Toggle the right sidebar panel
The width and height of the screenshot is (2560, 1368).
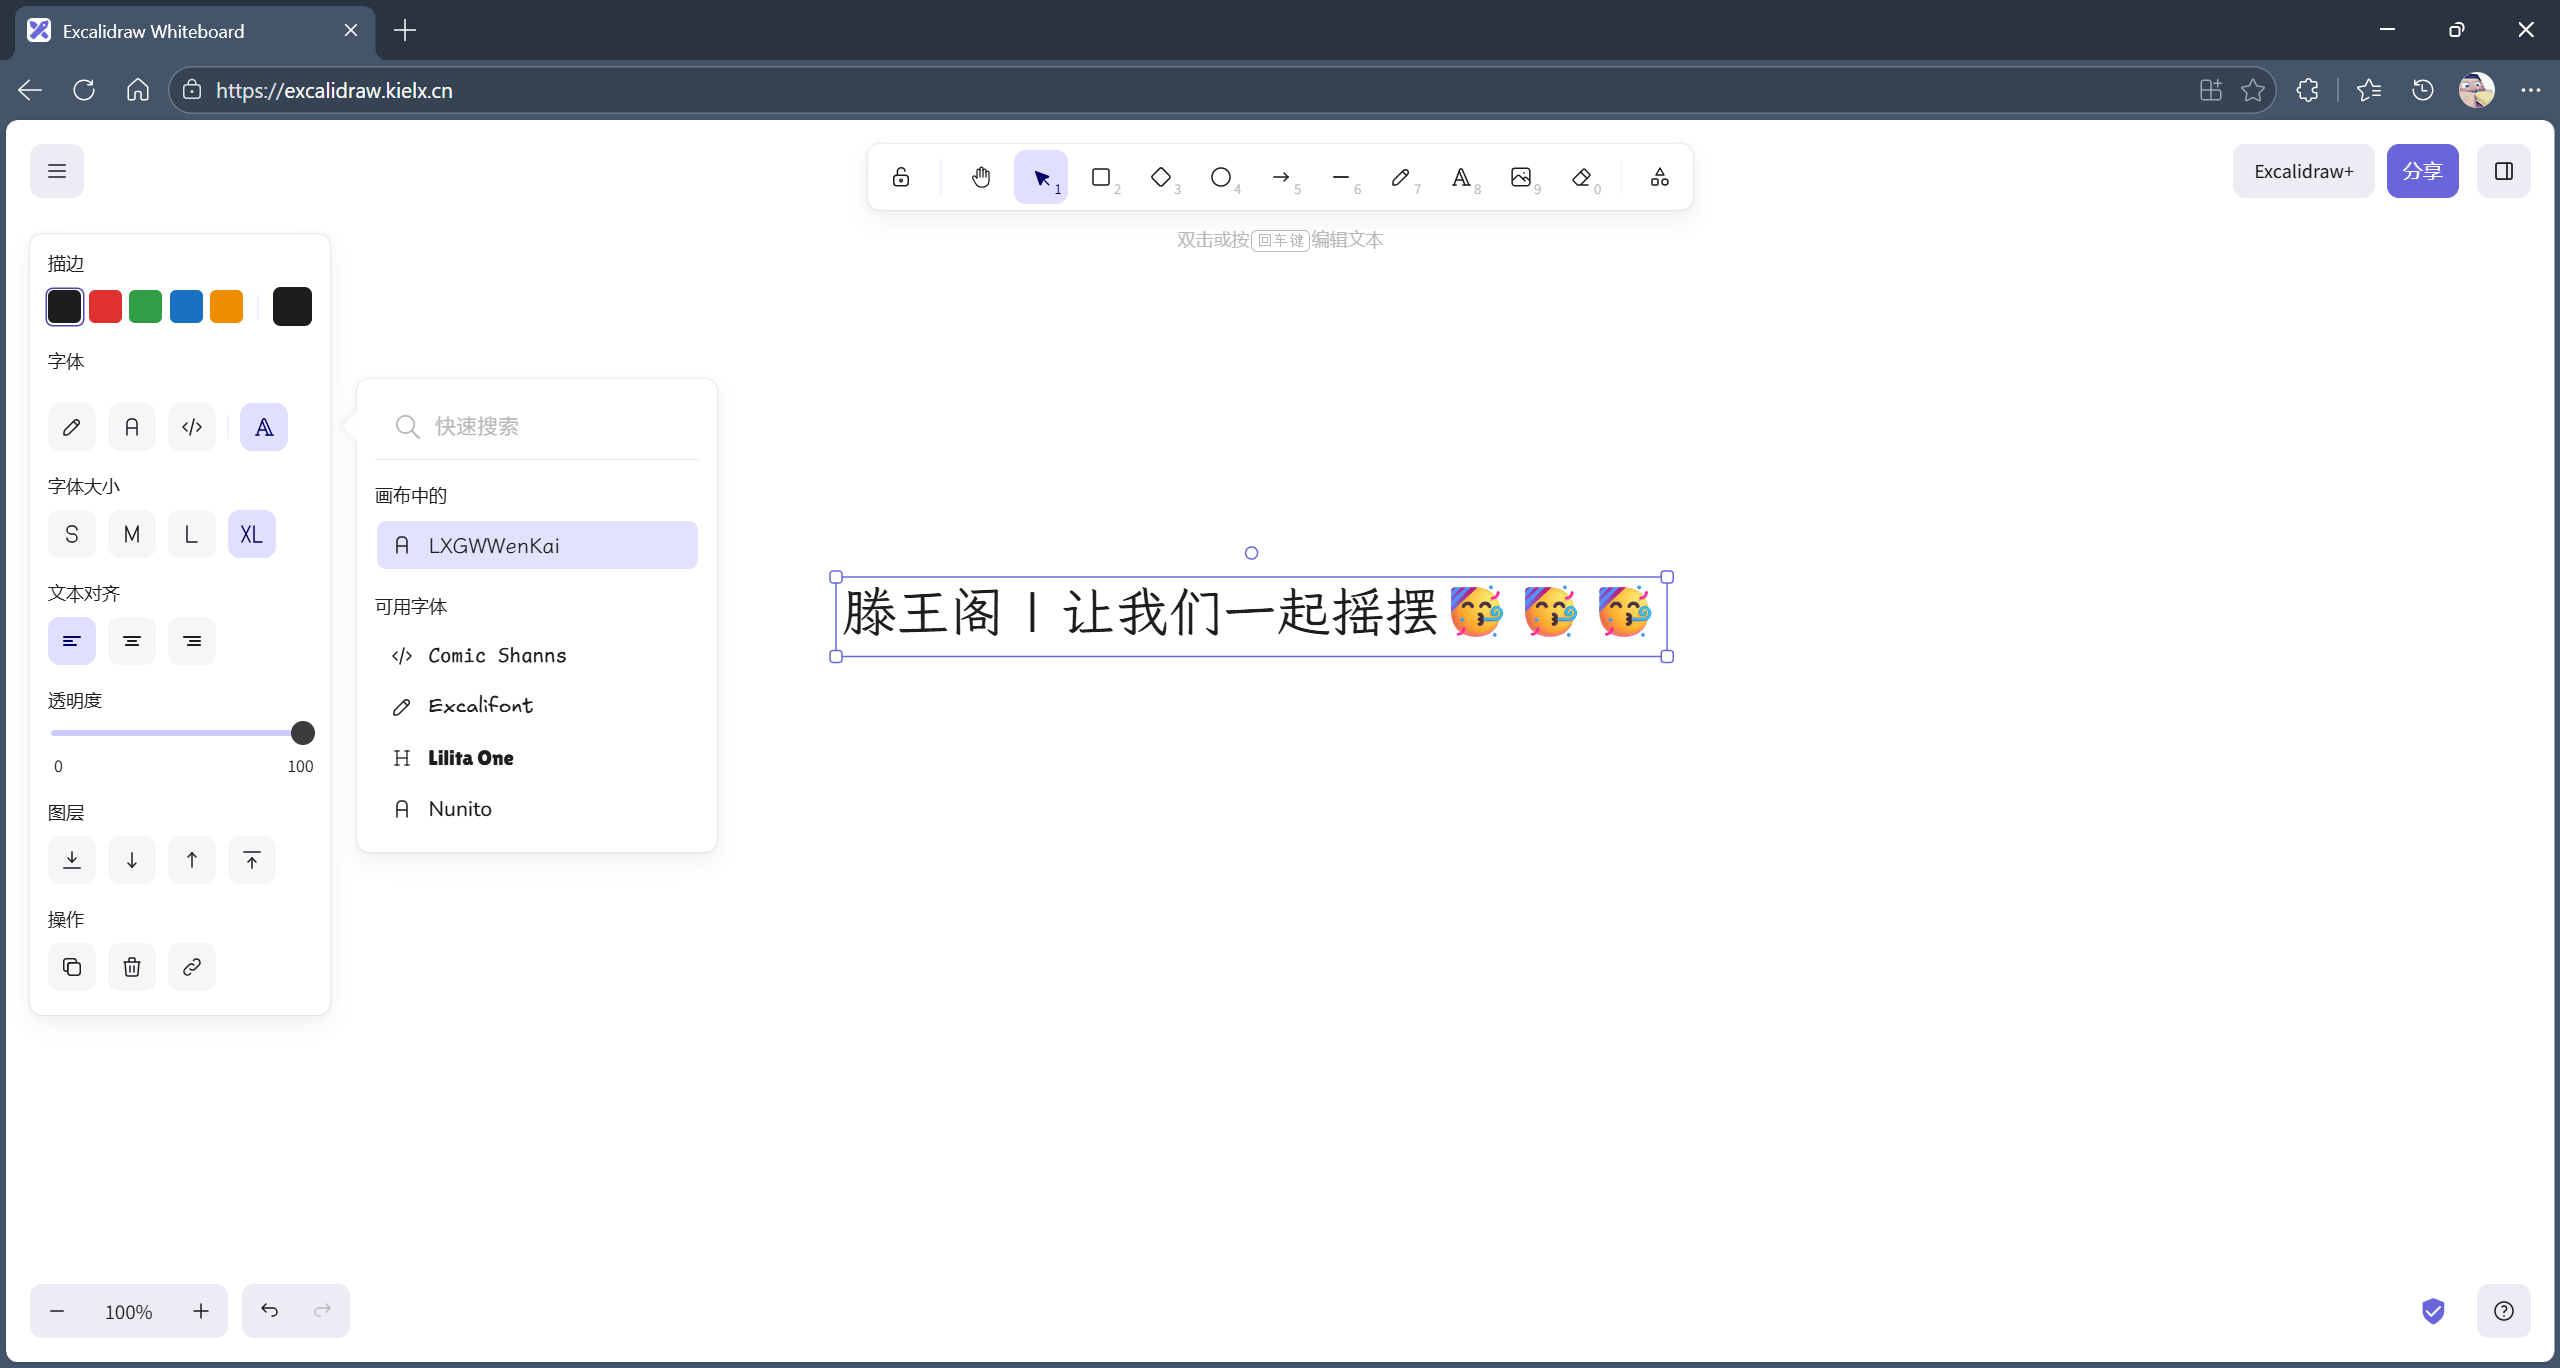(2503, 171)
